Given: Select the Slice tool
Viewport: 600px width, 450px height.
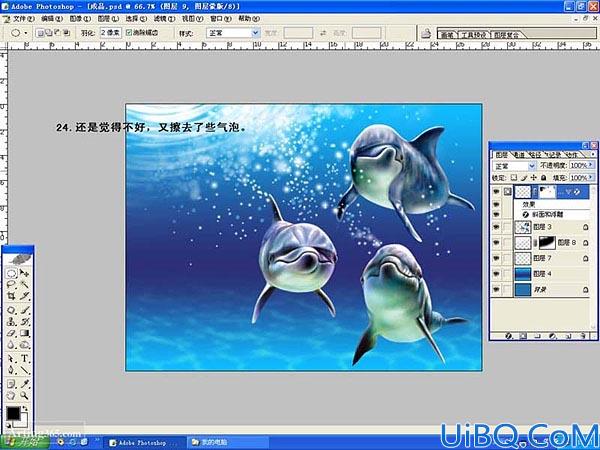Looking at the screenshot, I should tap(24, 296).
